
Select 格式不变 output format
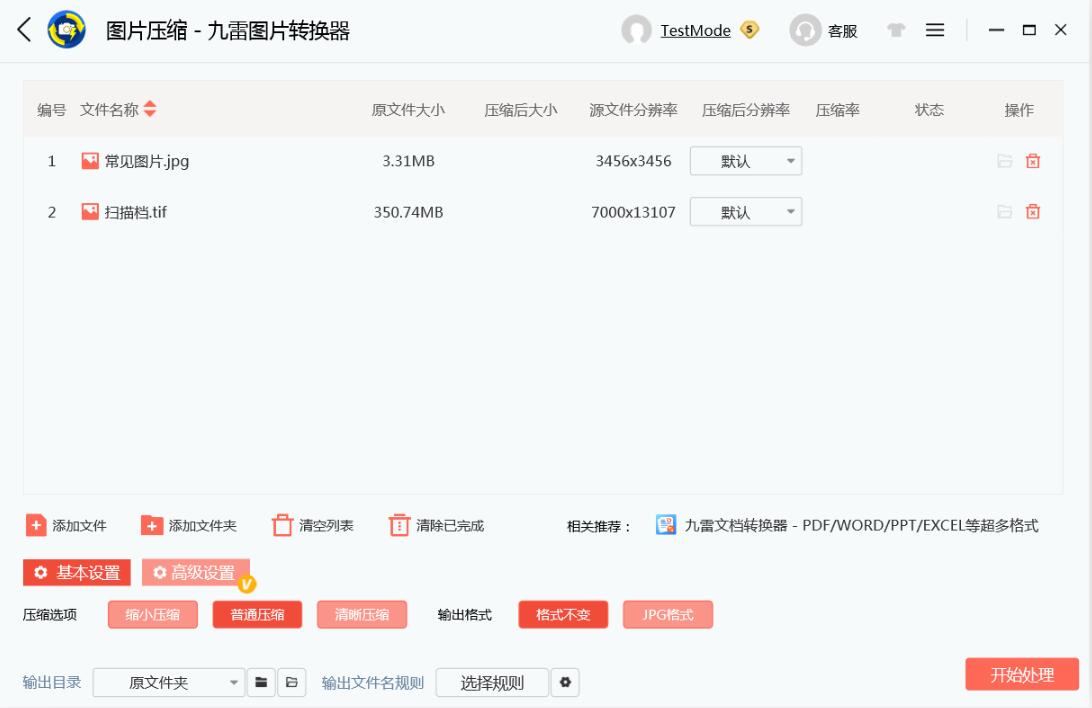(x=563, y=615)
